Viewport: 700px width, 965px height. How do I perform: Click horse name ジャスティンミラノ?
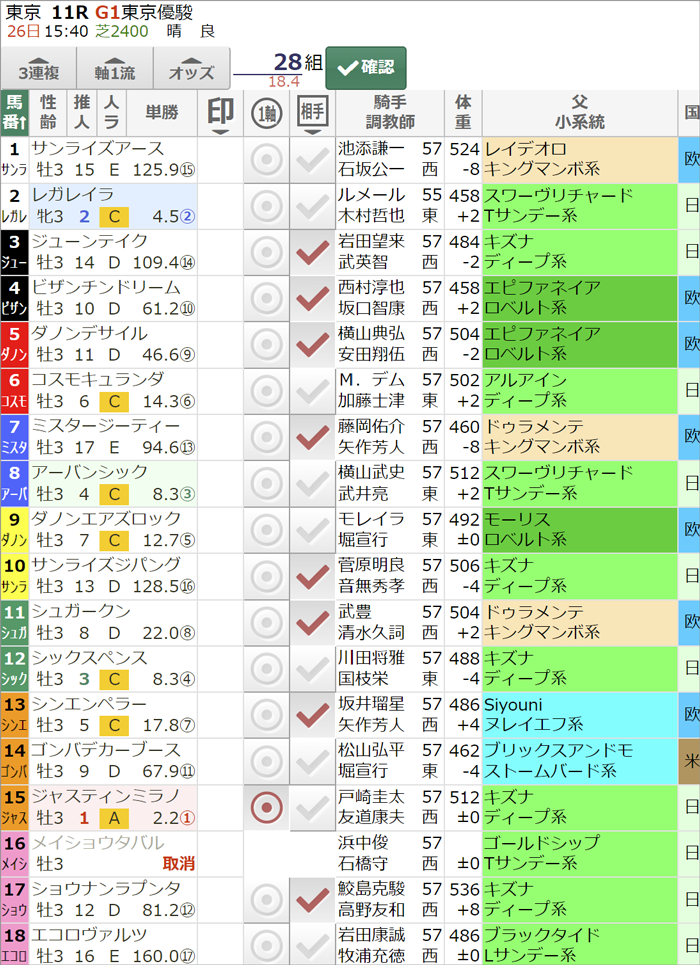click(106, 796)
